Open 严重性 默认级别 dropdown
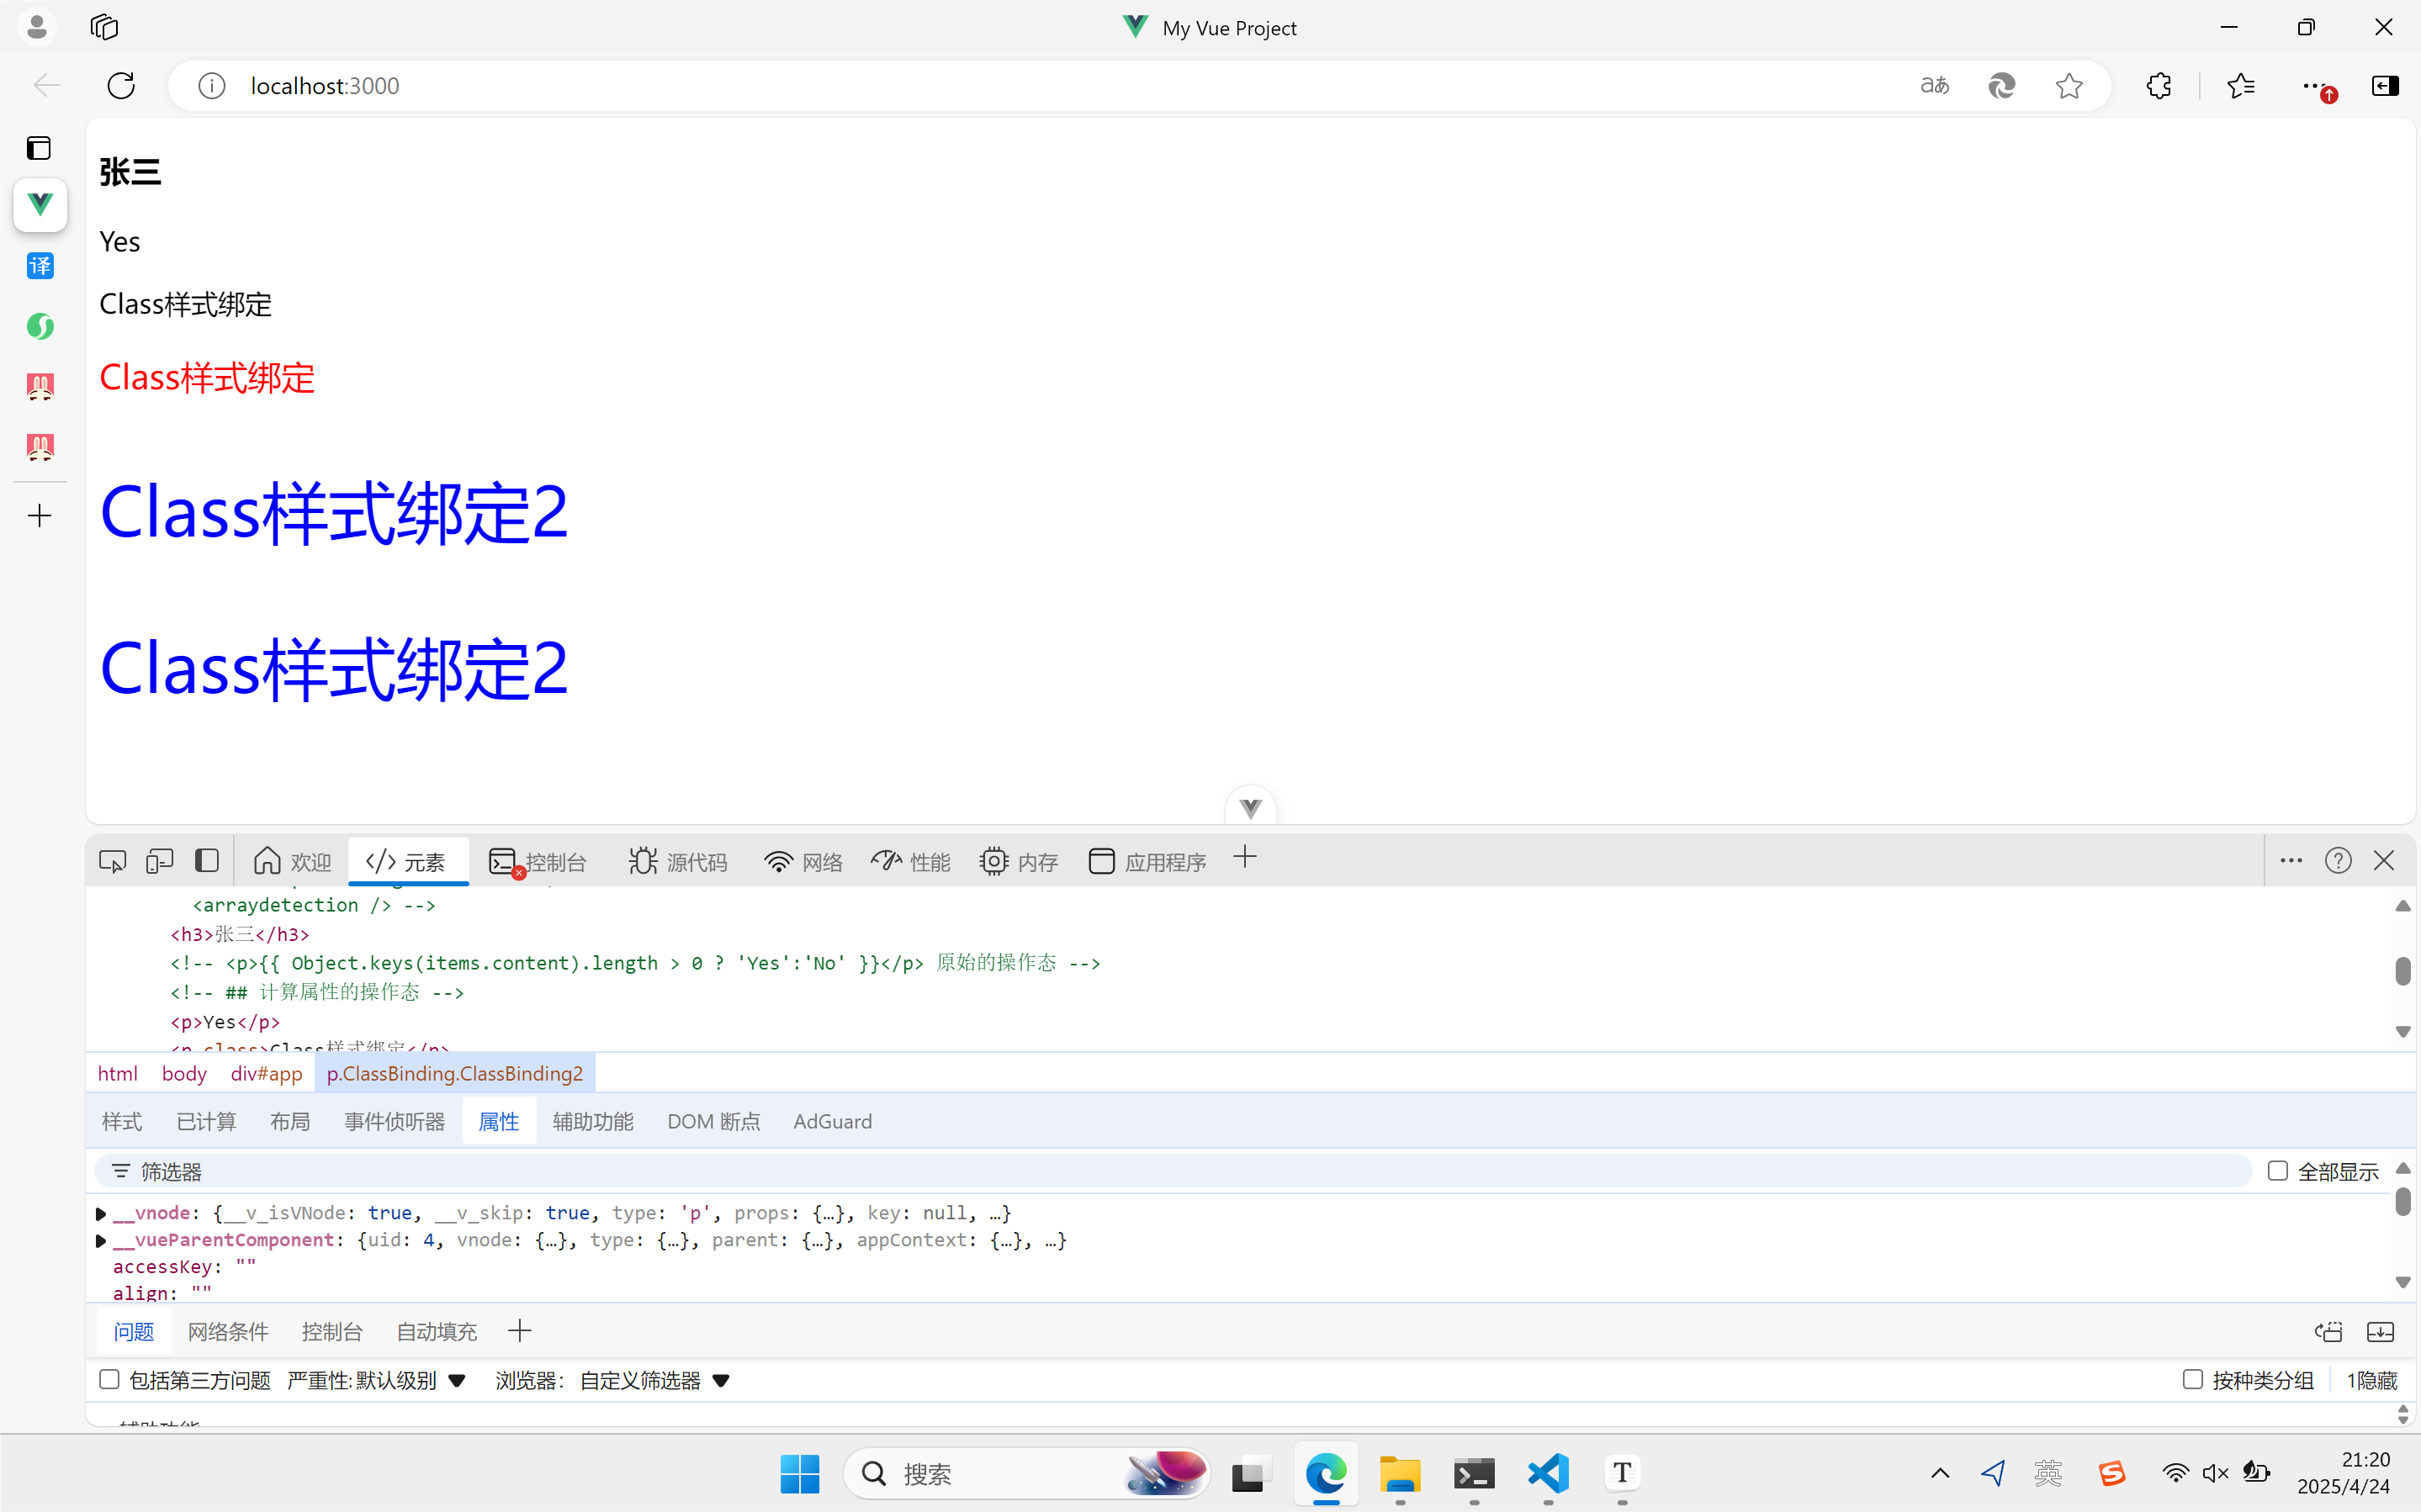The width and height of the screenshot is (2421, 1512). pos(376,1381)
